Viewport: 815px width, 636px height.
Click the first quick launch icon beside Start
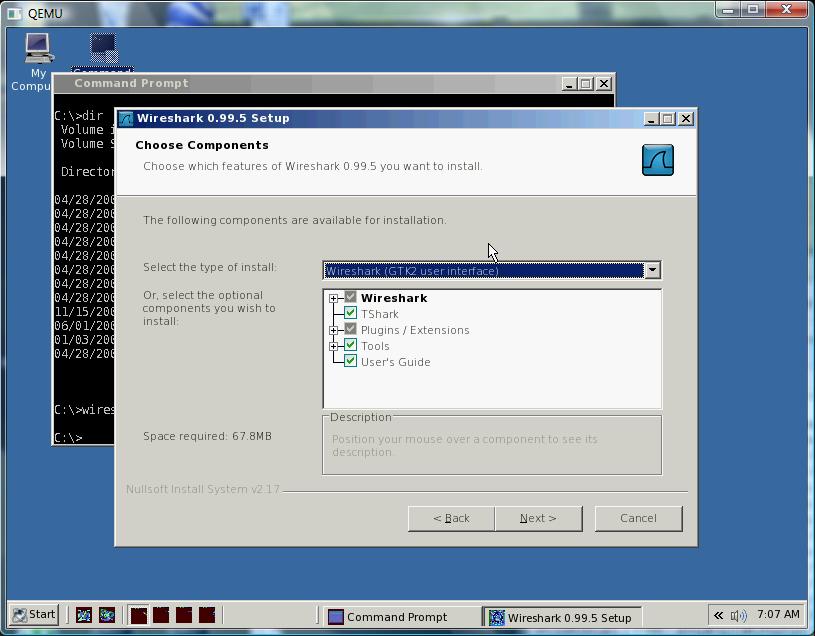click(84, 615)
